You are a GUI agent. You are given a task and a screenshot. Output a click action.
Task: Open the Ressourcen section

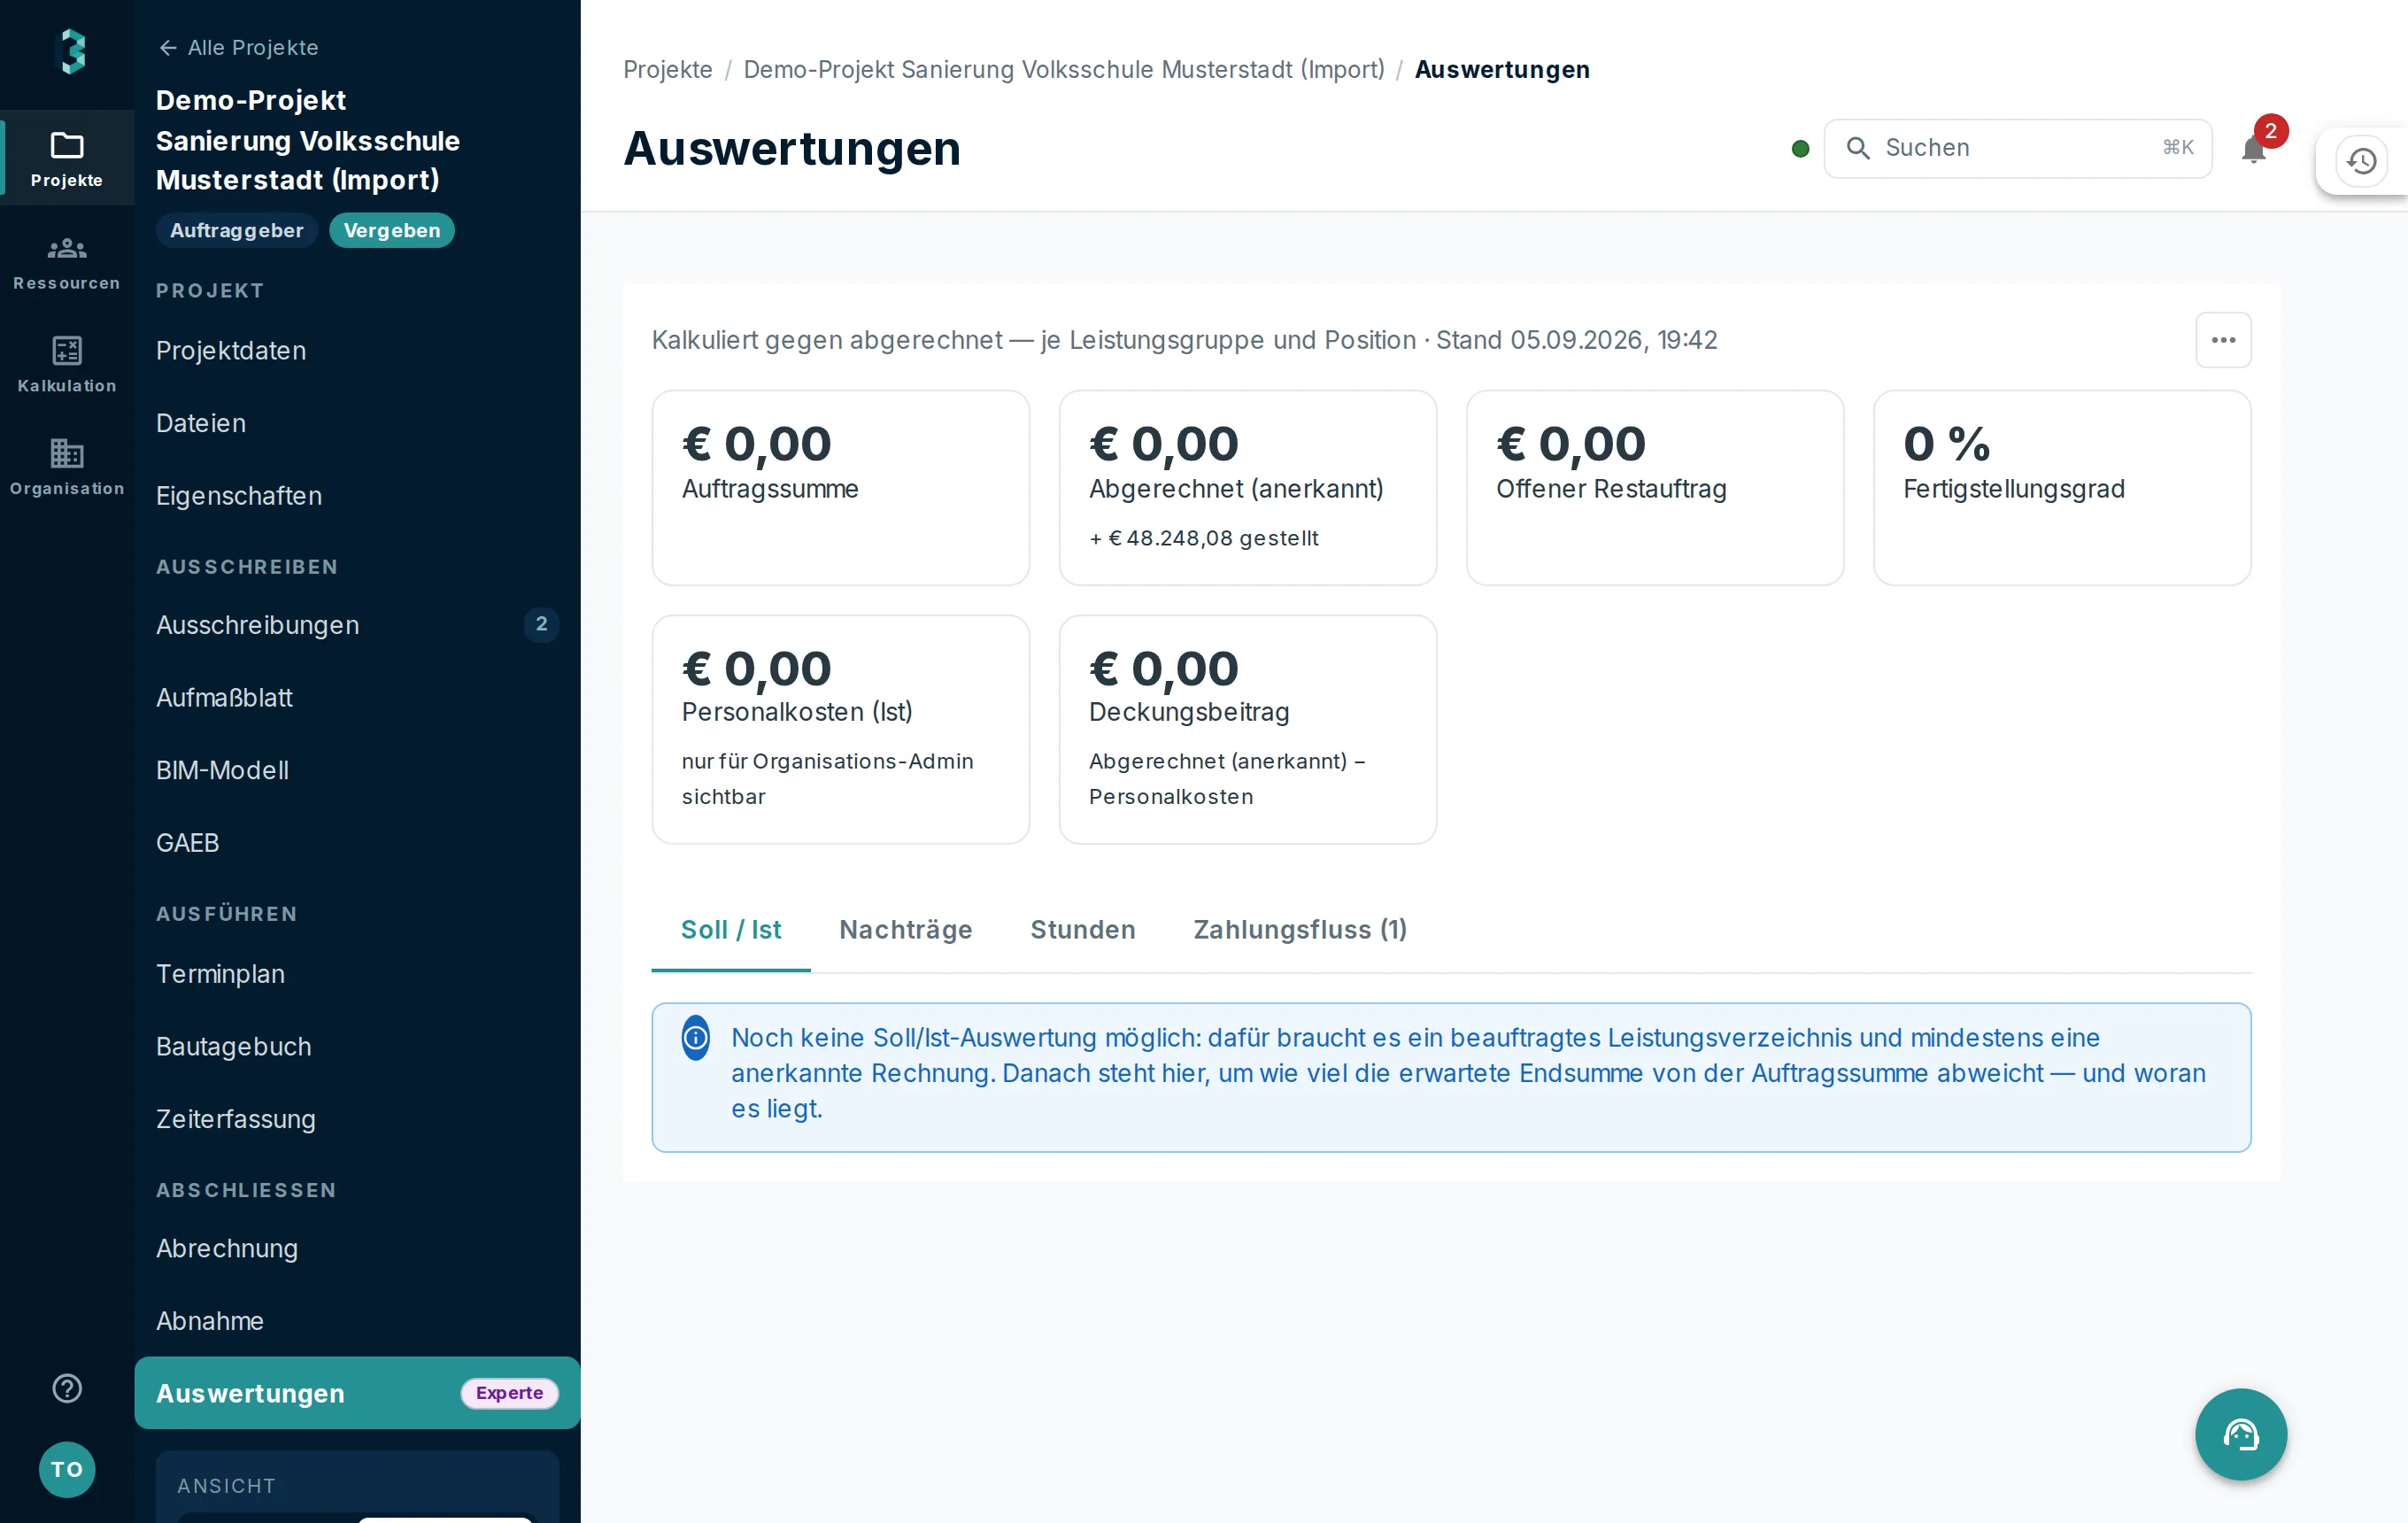[67, 262]
